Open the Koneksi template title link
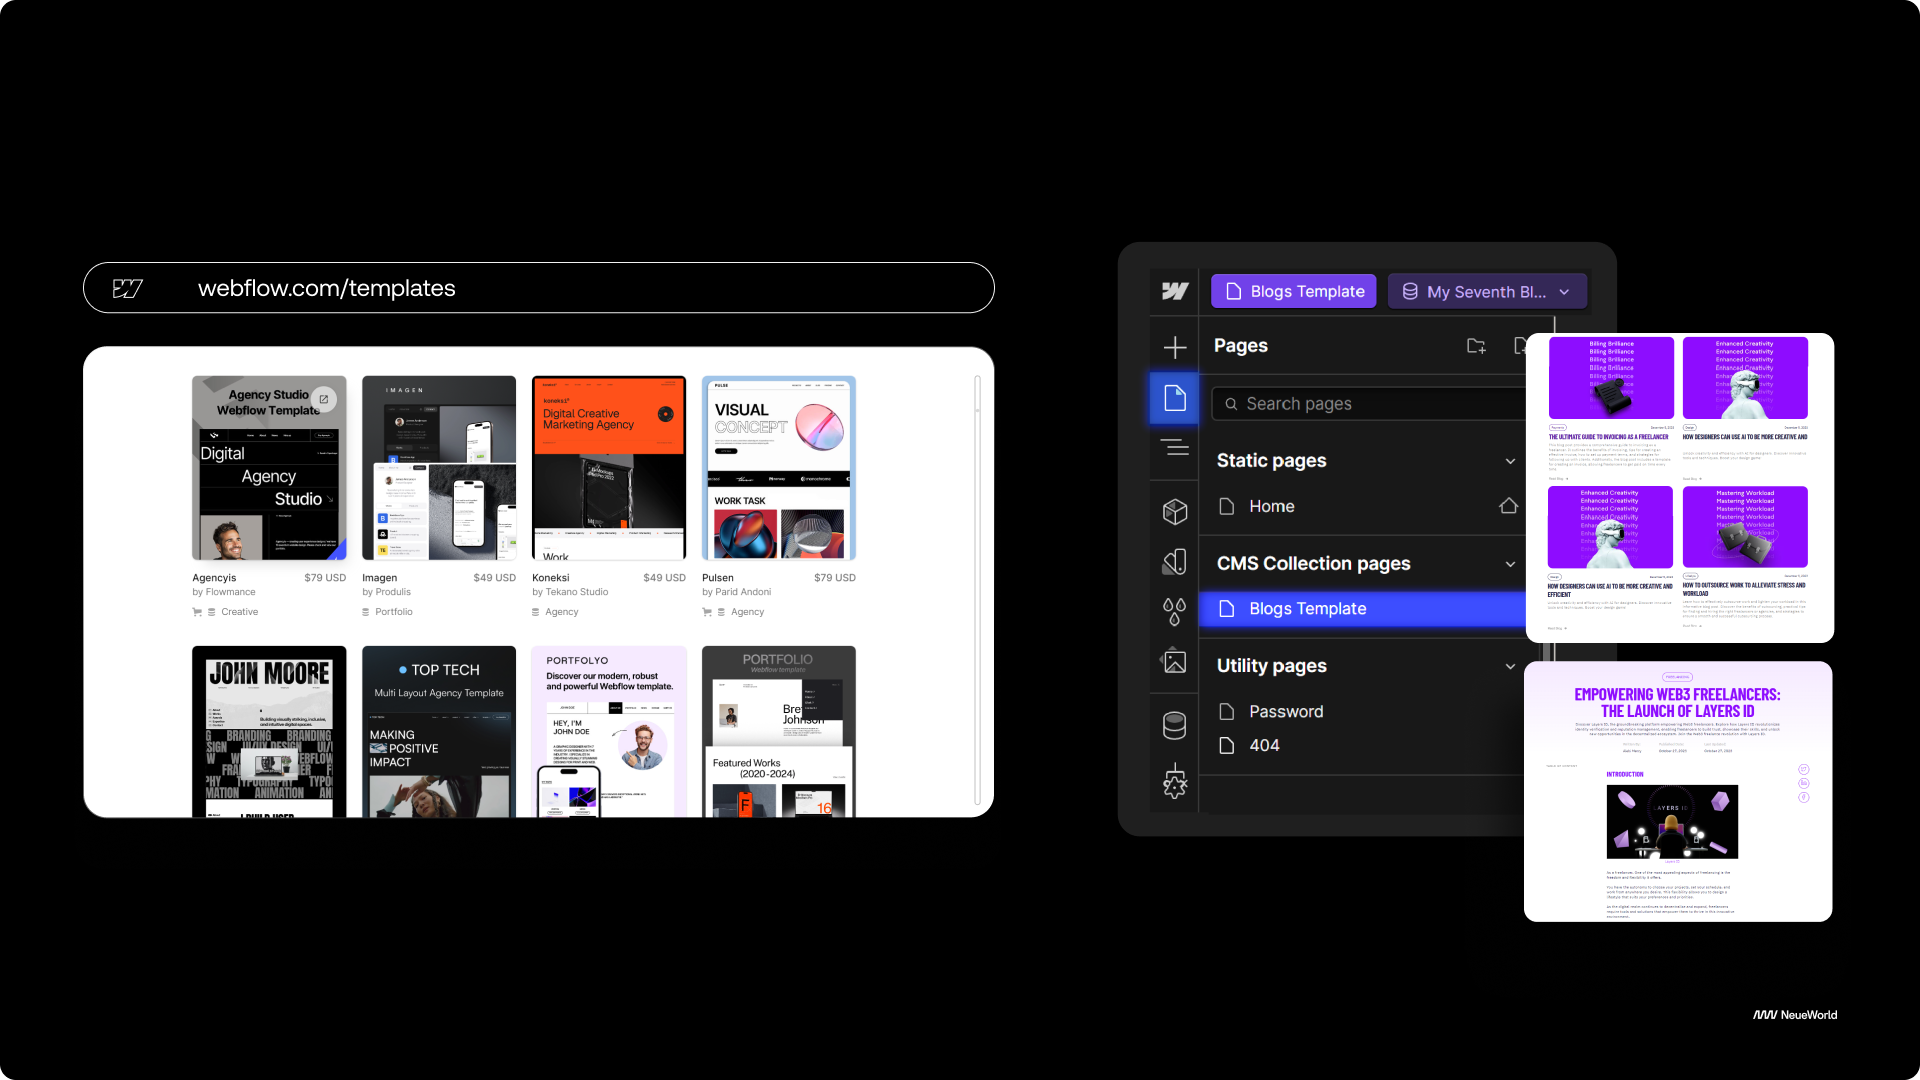 (x=551, y=578)
